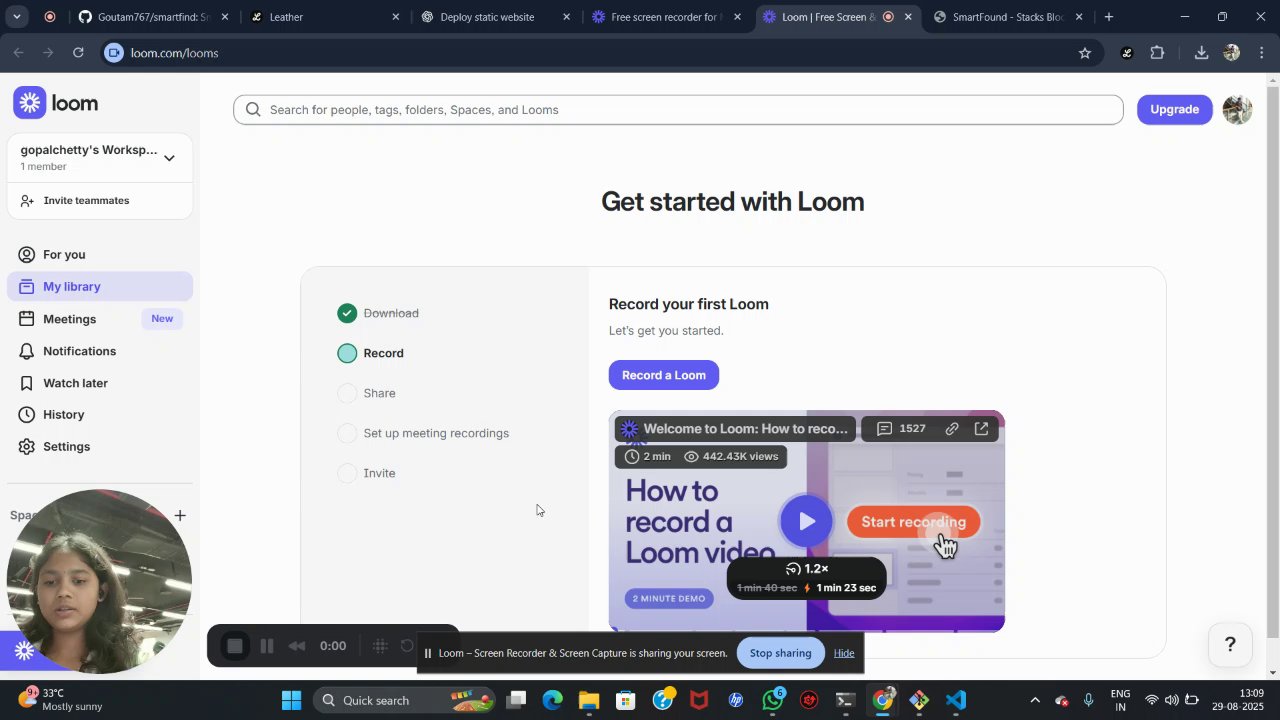Expand the workspace switcher chevron
The width and height of the screenshot is (1280, 720).
click(x=169, y=158)
